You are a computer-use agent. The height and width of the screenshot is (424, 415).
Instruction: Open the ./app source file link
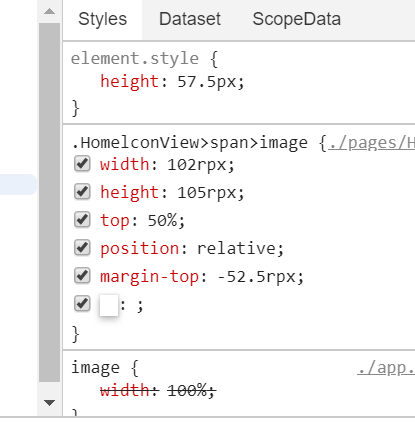click(386, 367)
